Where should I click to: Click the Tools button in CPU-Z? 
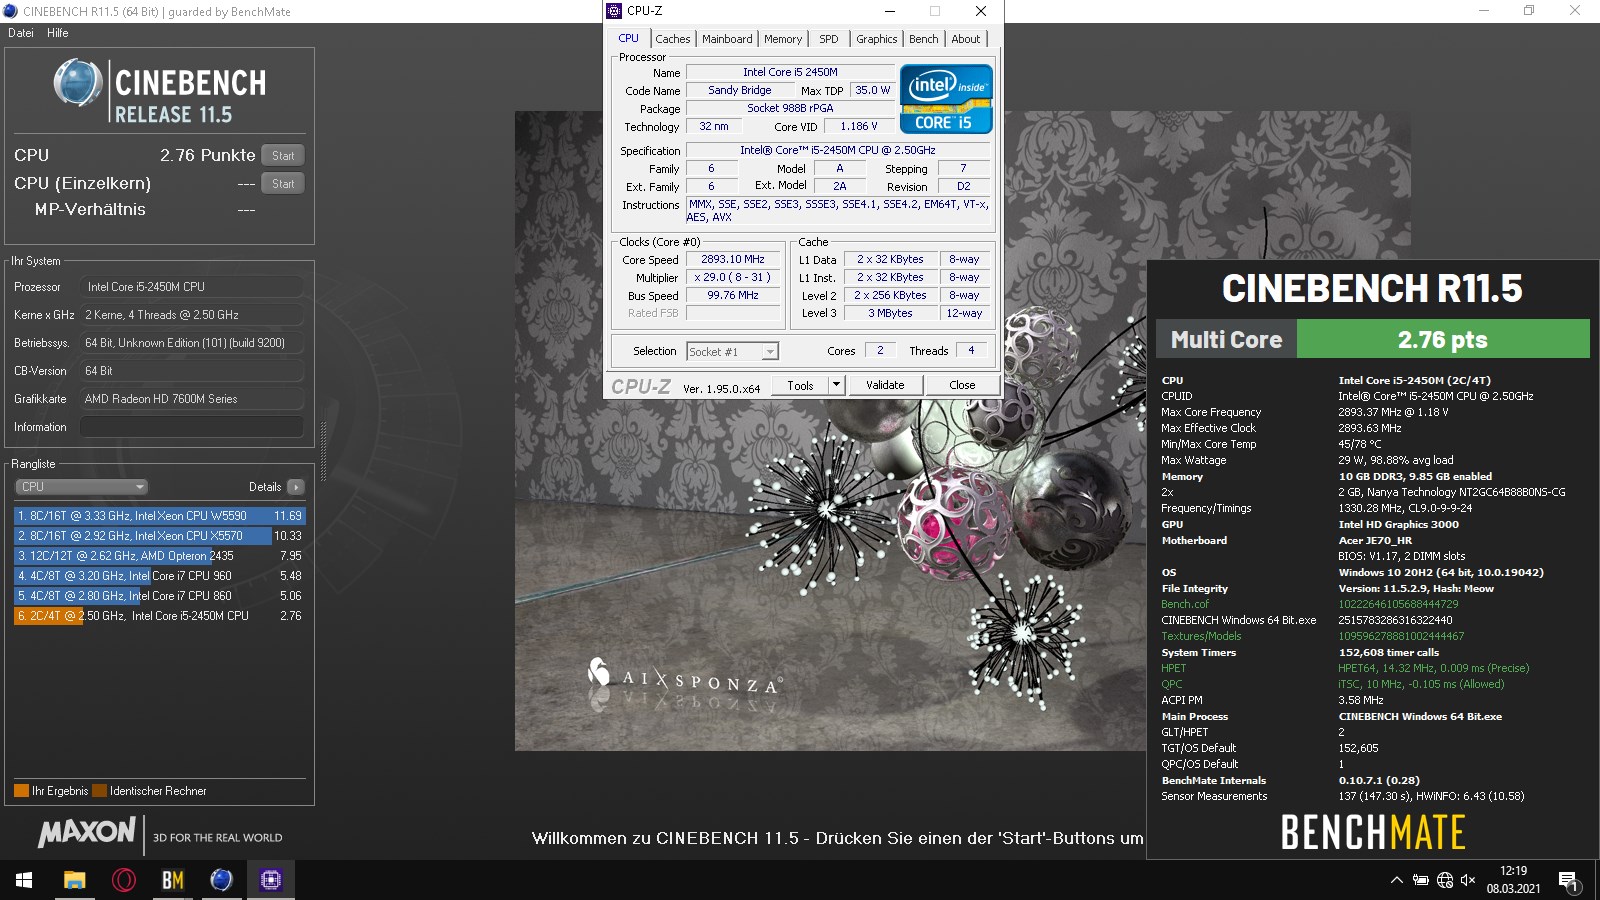click(800, 385)
